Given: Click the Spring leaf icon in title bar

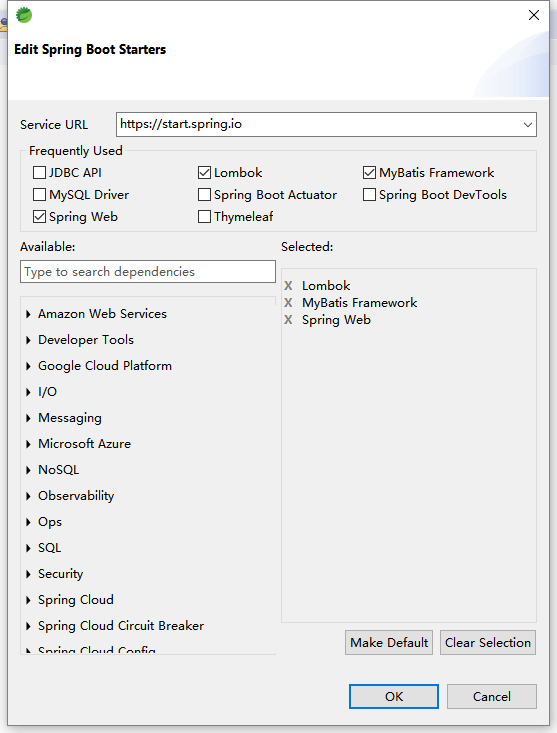Looking at the screenshot, I should pyautogui.click(x=24, y=15).
